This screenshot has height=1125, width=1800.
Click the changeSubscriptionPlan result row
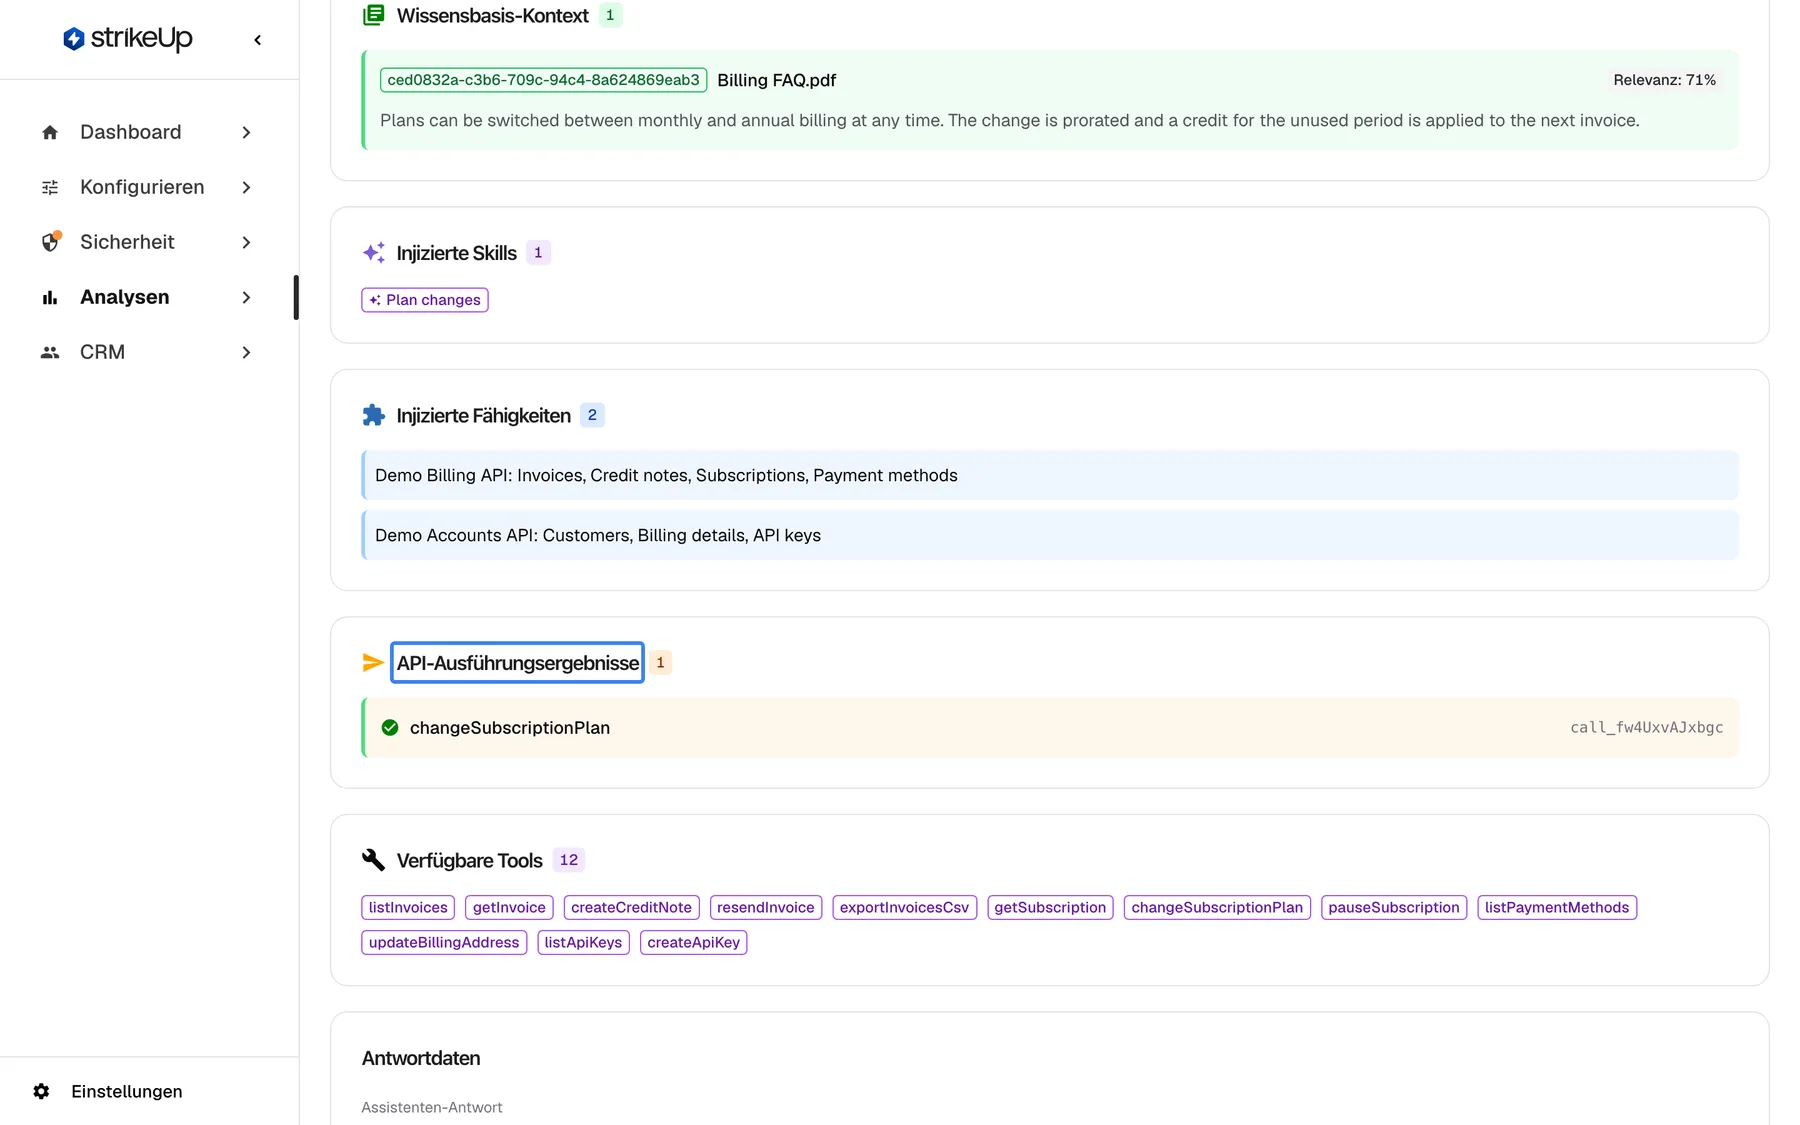(x=1050, y=727)
